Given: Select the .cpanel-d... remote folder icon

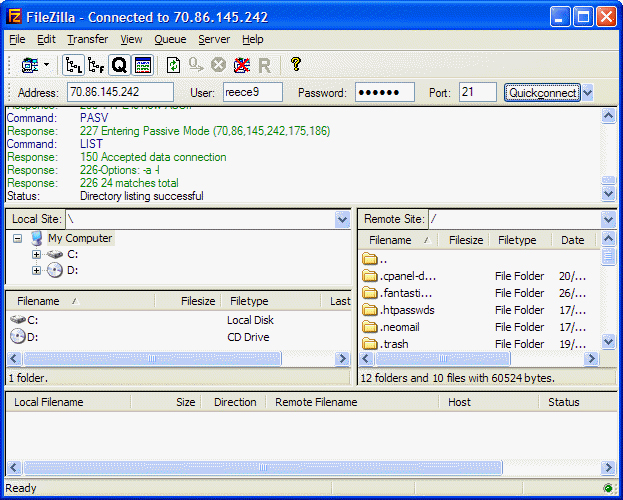Looking at the screenshot, I should pyautogui.click(x=370, y=275).
